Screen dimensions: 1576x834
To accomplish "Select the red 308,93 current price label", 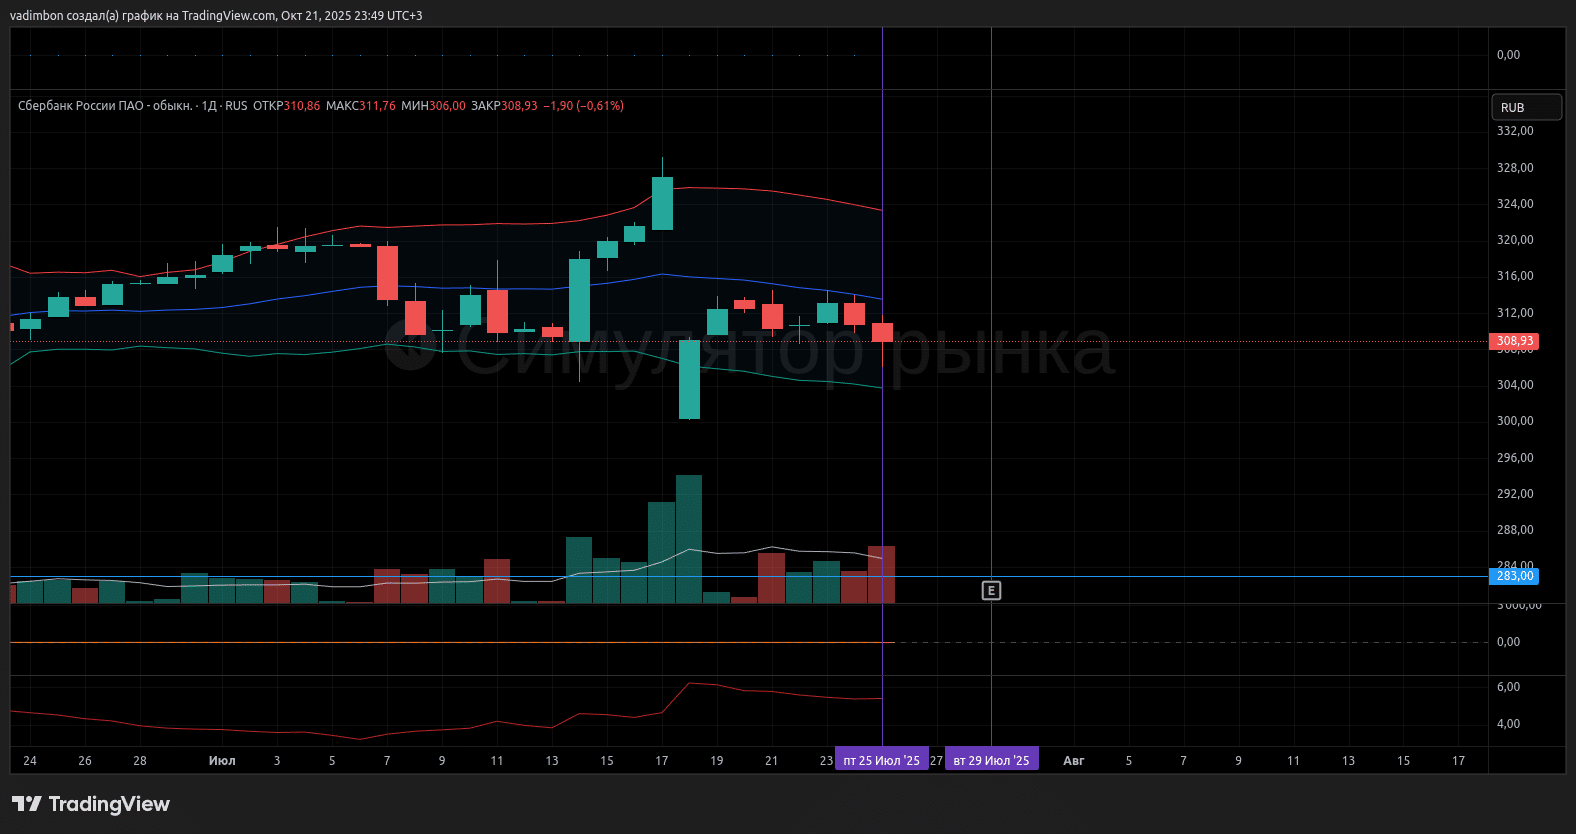I will [x=1515, y=341].
